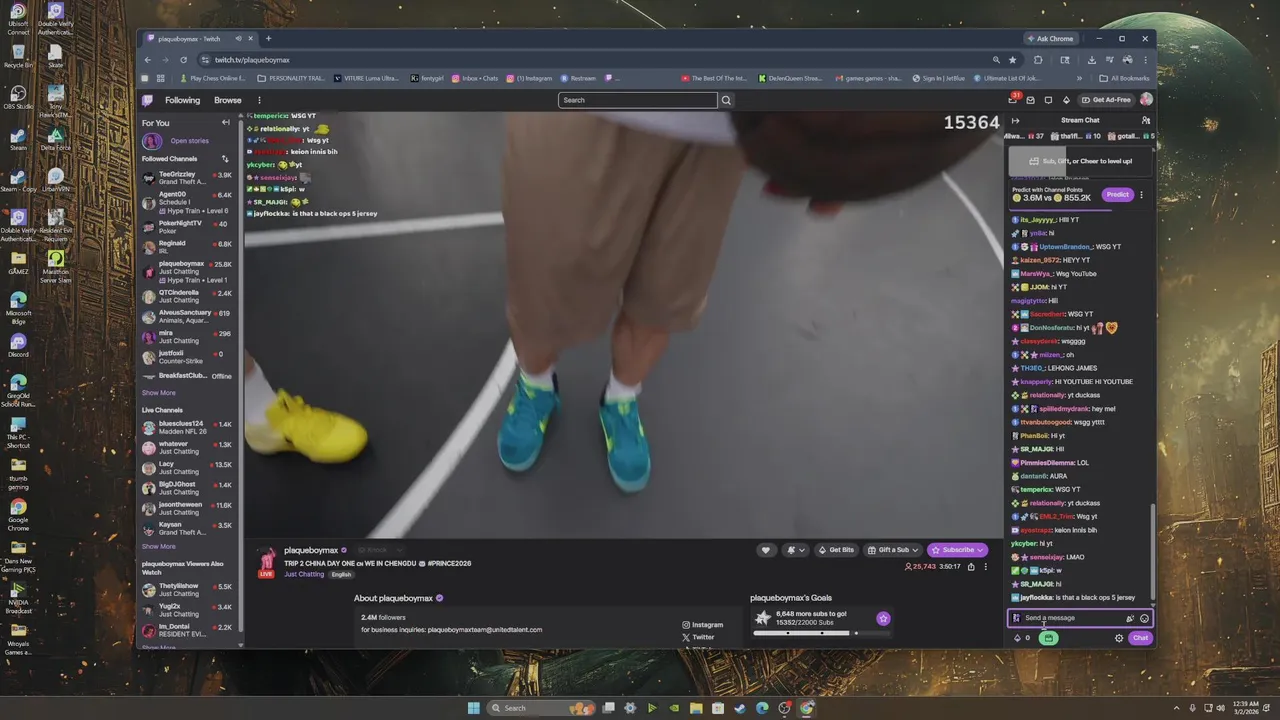Click the purple Chat send button
Image resolution: width=1280 pixels, height=720 pixels.
(1140, 638)
